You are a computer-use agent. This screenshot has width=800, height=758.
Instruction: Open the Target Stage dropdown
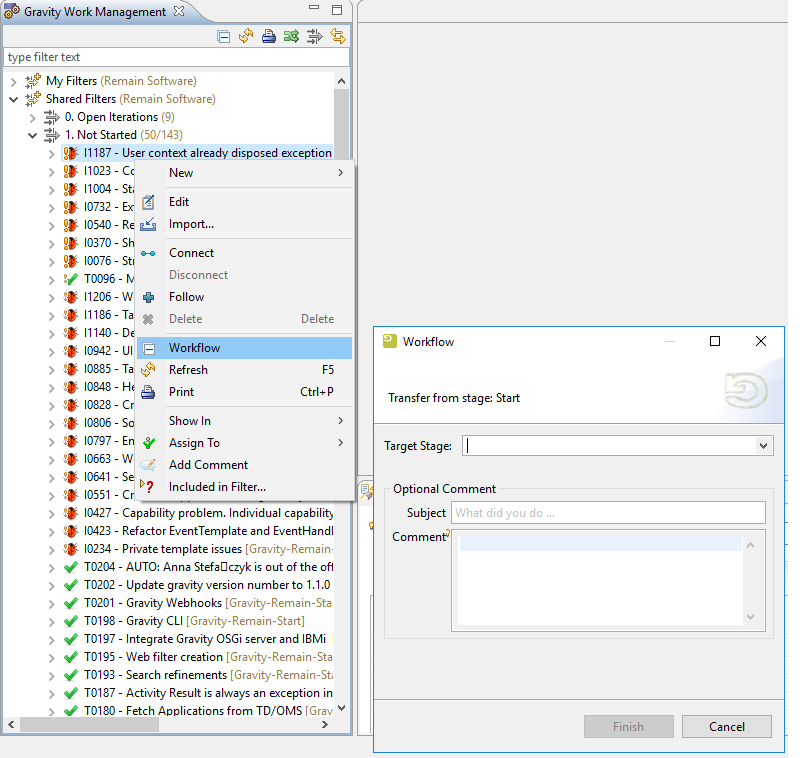pos(764,446)
